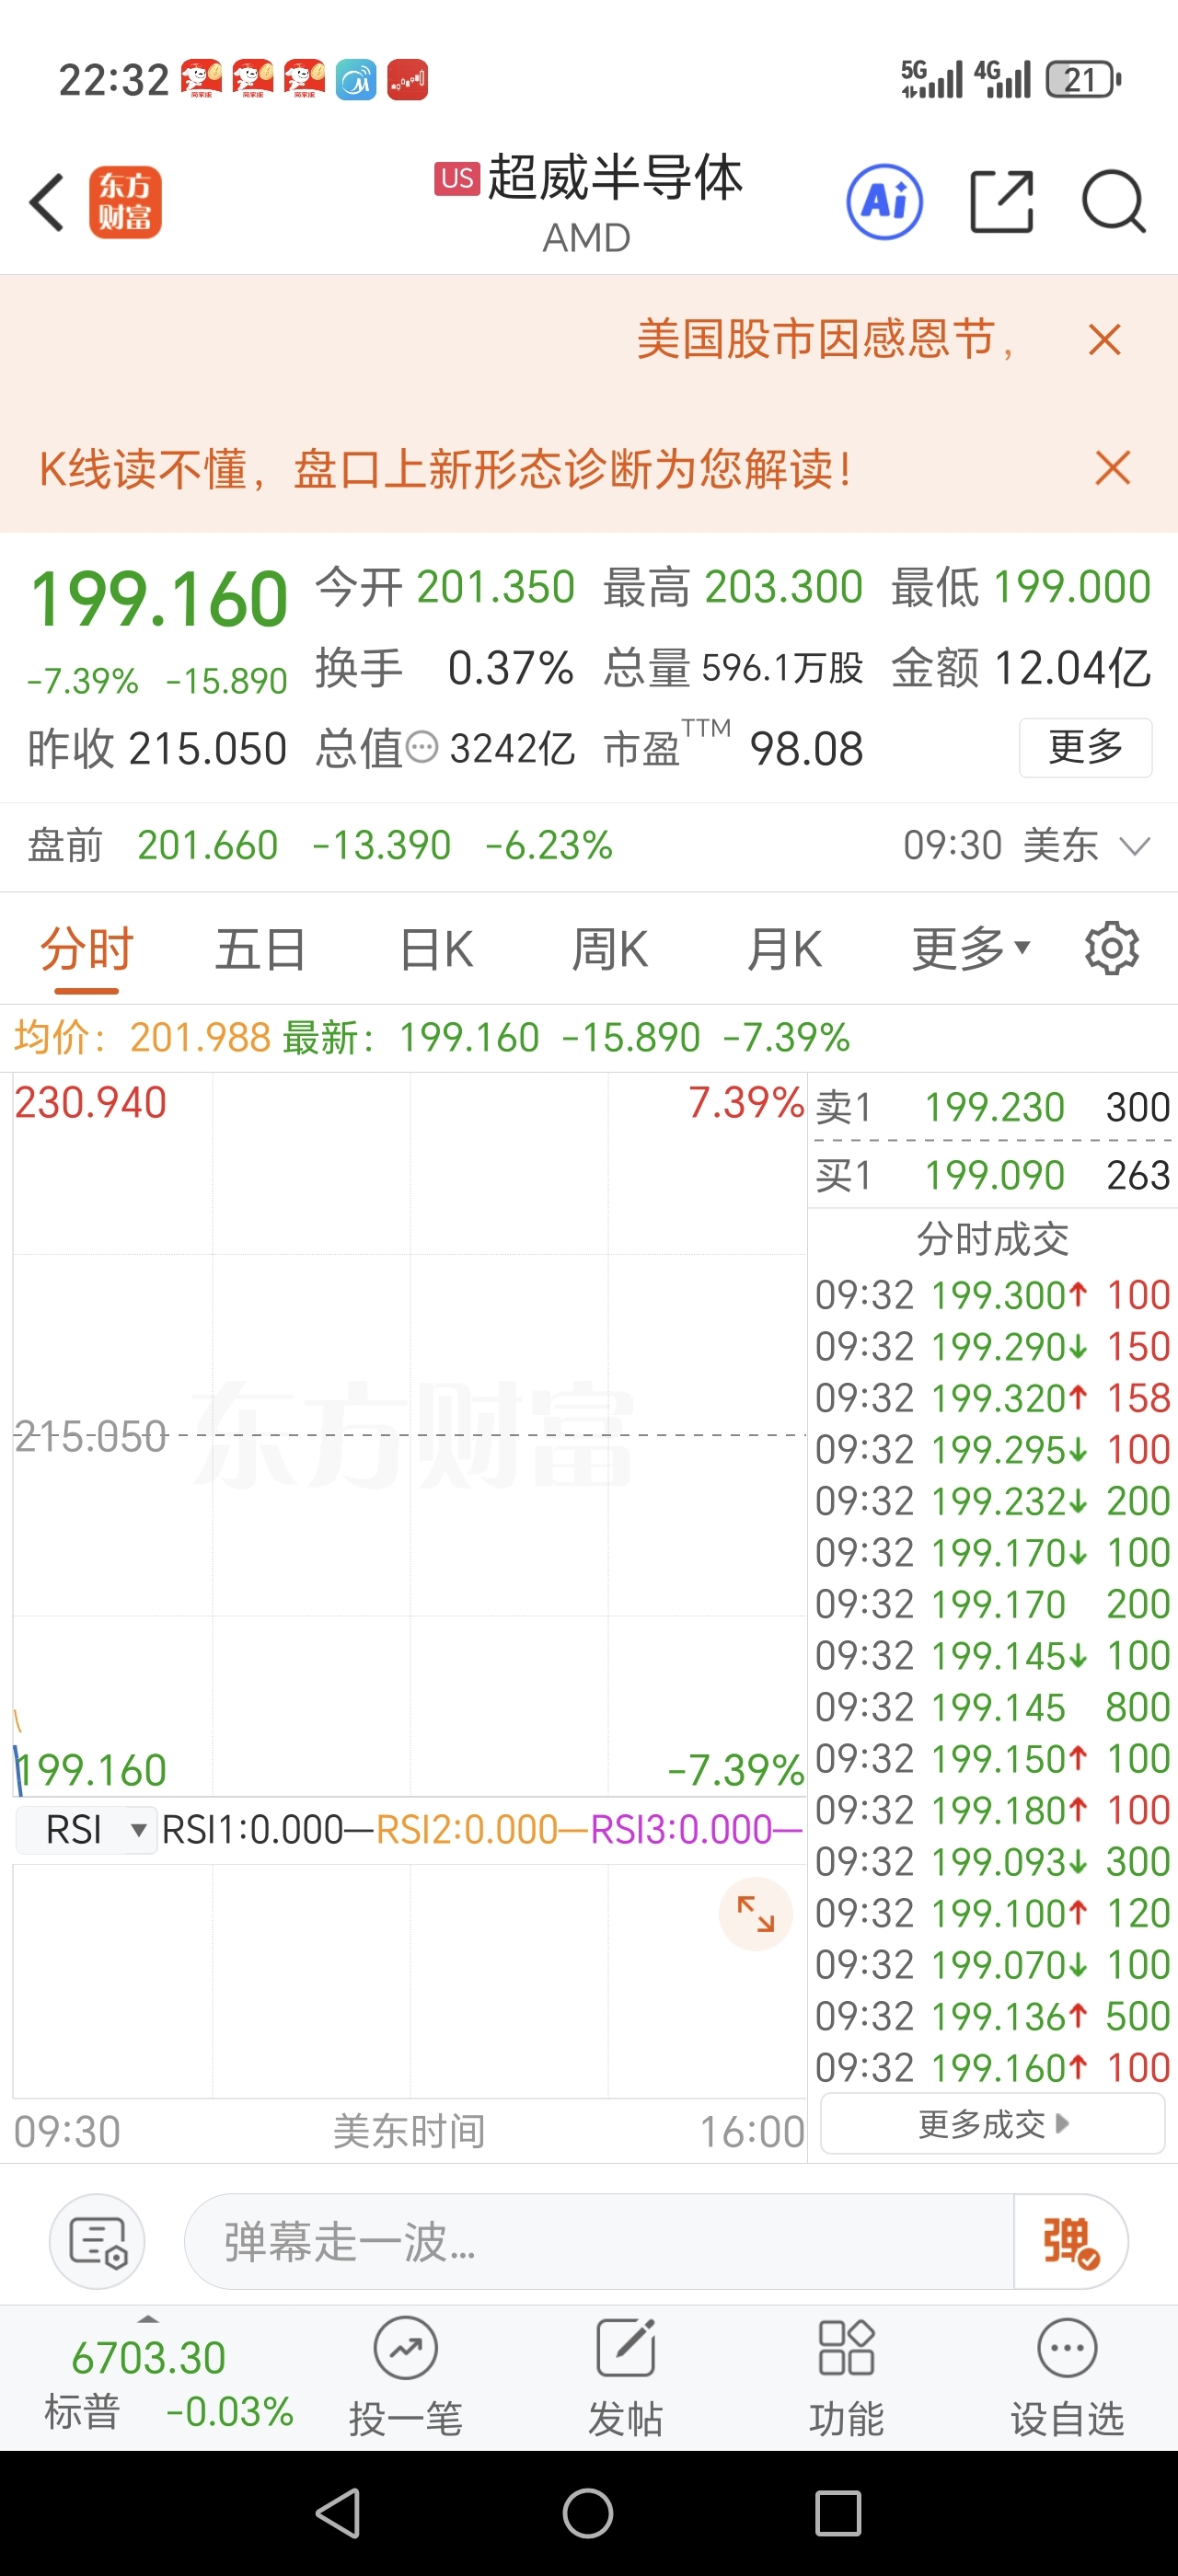
Task: Tap the 超威半导体 AMD title
Action: 588,204
